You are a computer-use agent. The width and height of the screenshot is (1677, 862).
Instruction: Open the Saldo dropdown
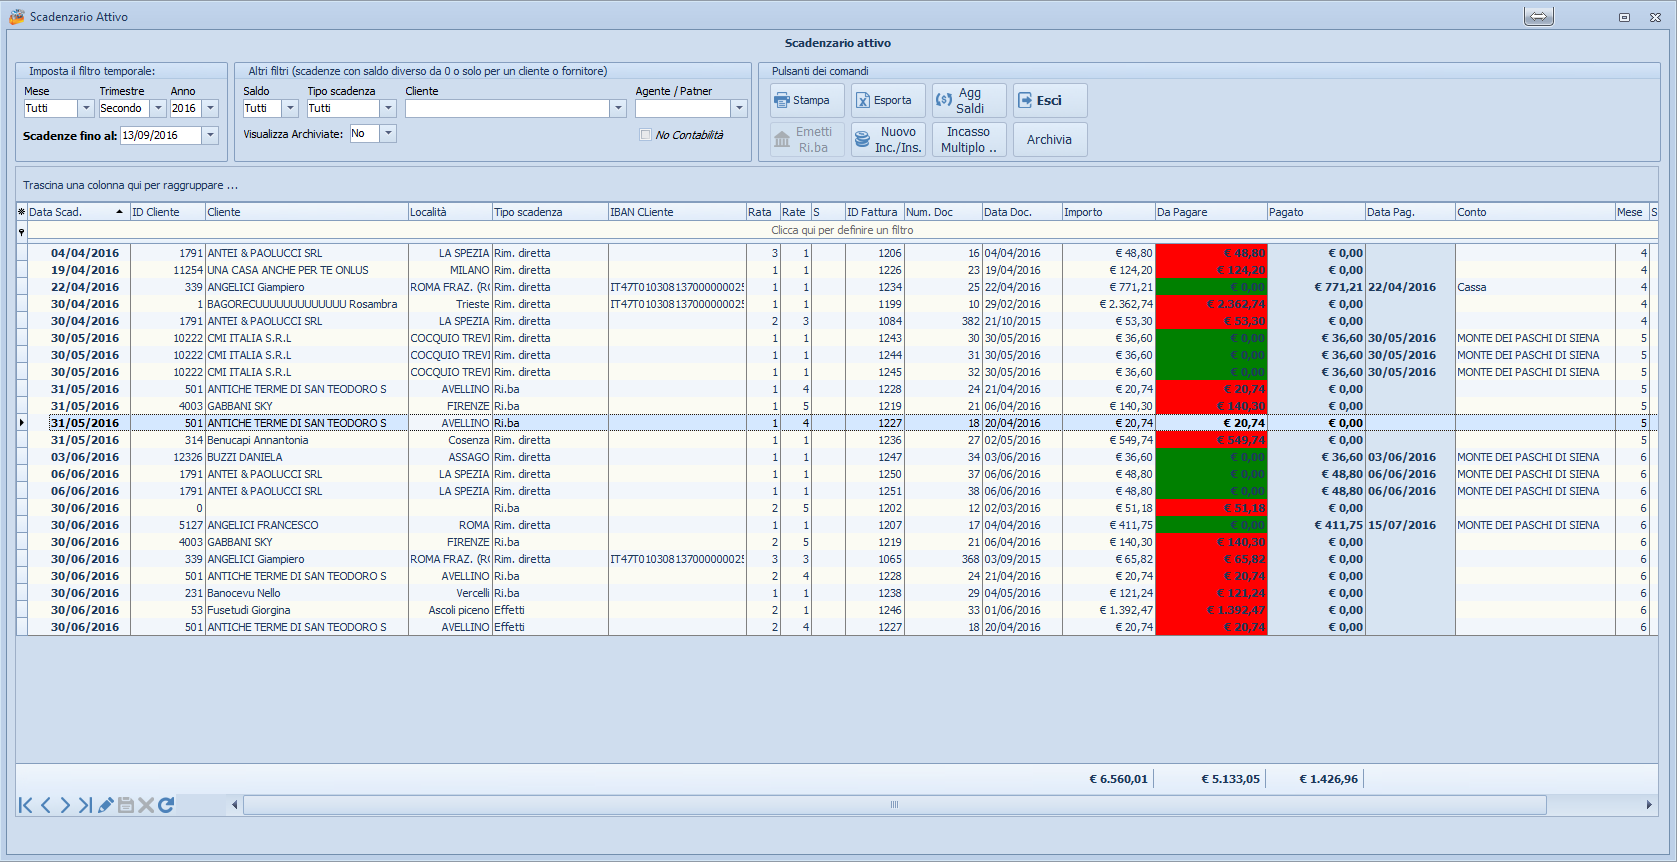click(x=291, y=108)
